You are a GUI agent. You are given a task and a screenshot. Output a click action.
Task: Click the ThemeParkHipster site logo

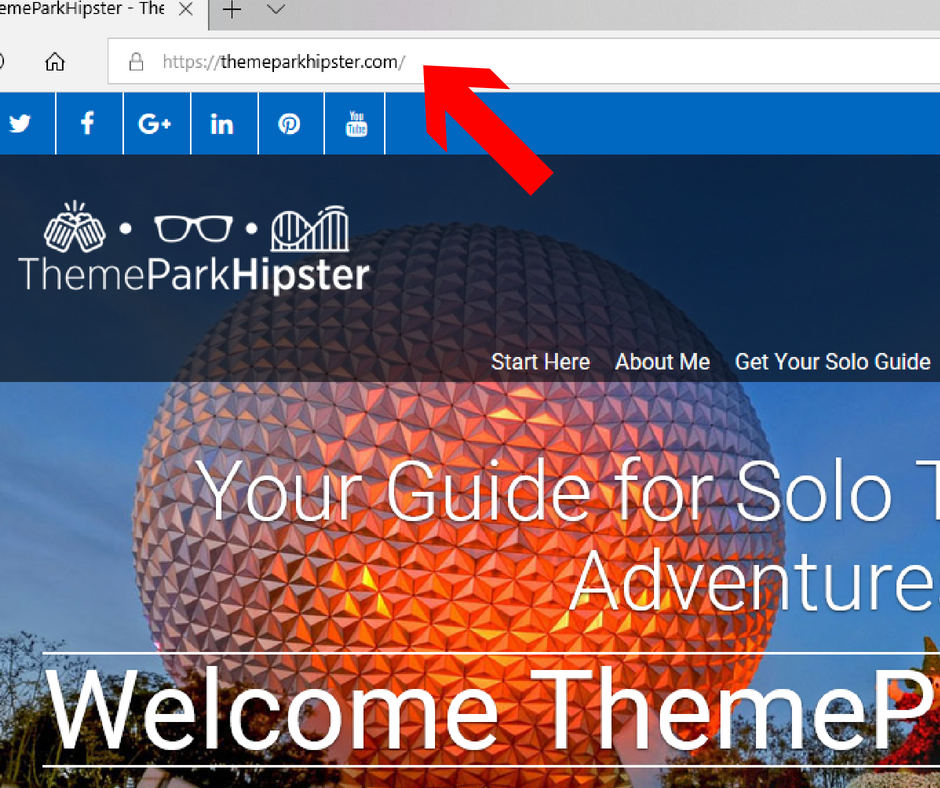[x=194, y=247]
